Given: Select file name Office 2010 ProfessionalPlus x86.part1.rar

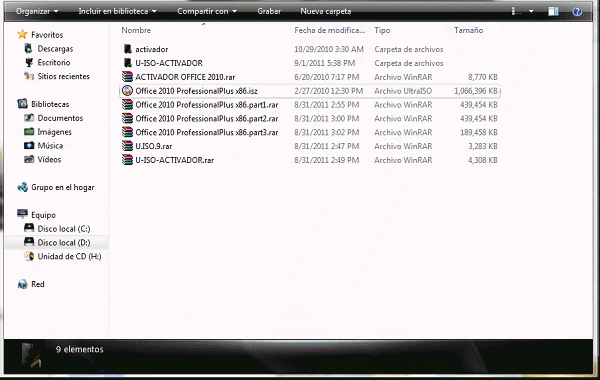Looking at the screenshot, I should pyautogui.click(x=207, y=104).
